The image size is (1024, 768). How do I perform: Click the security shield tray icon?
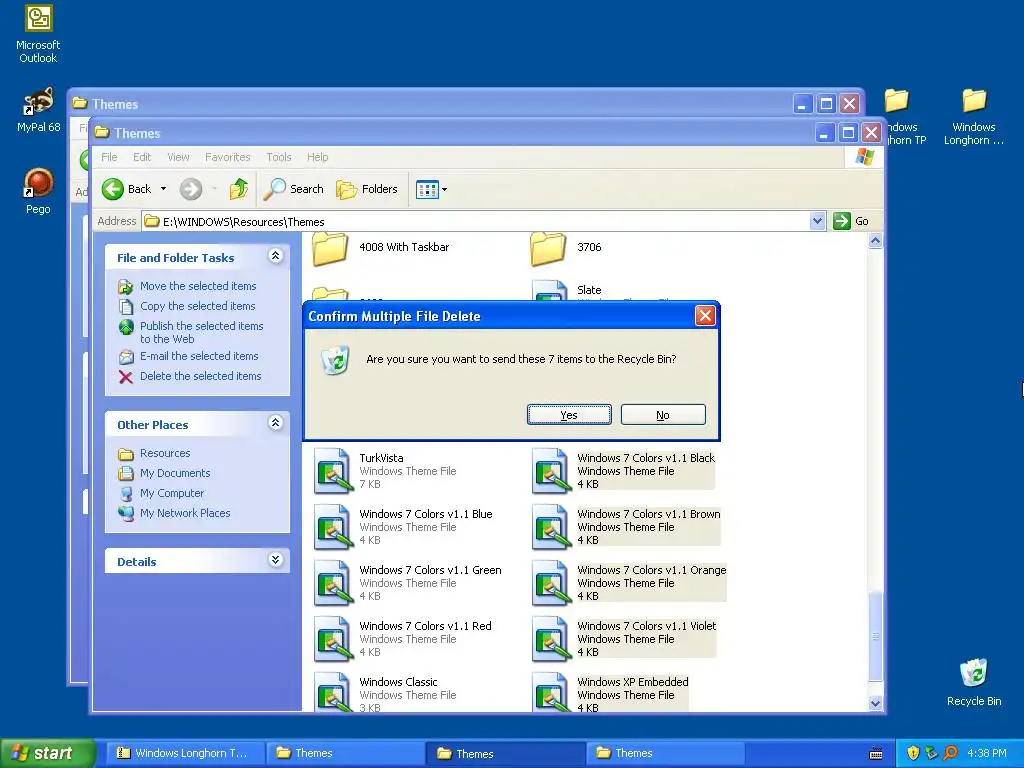point(913,753)
